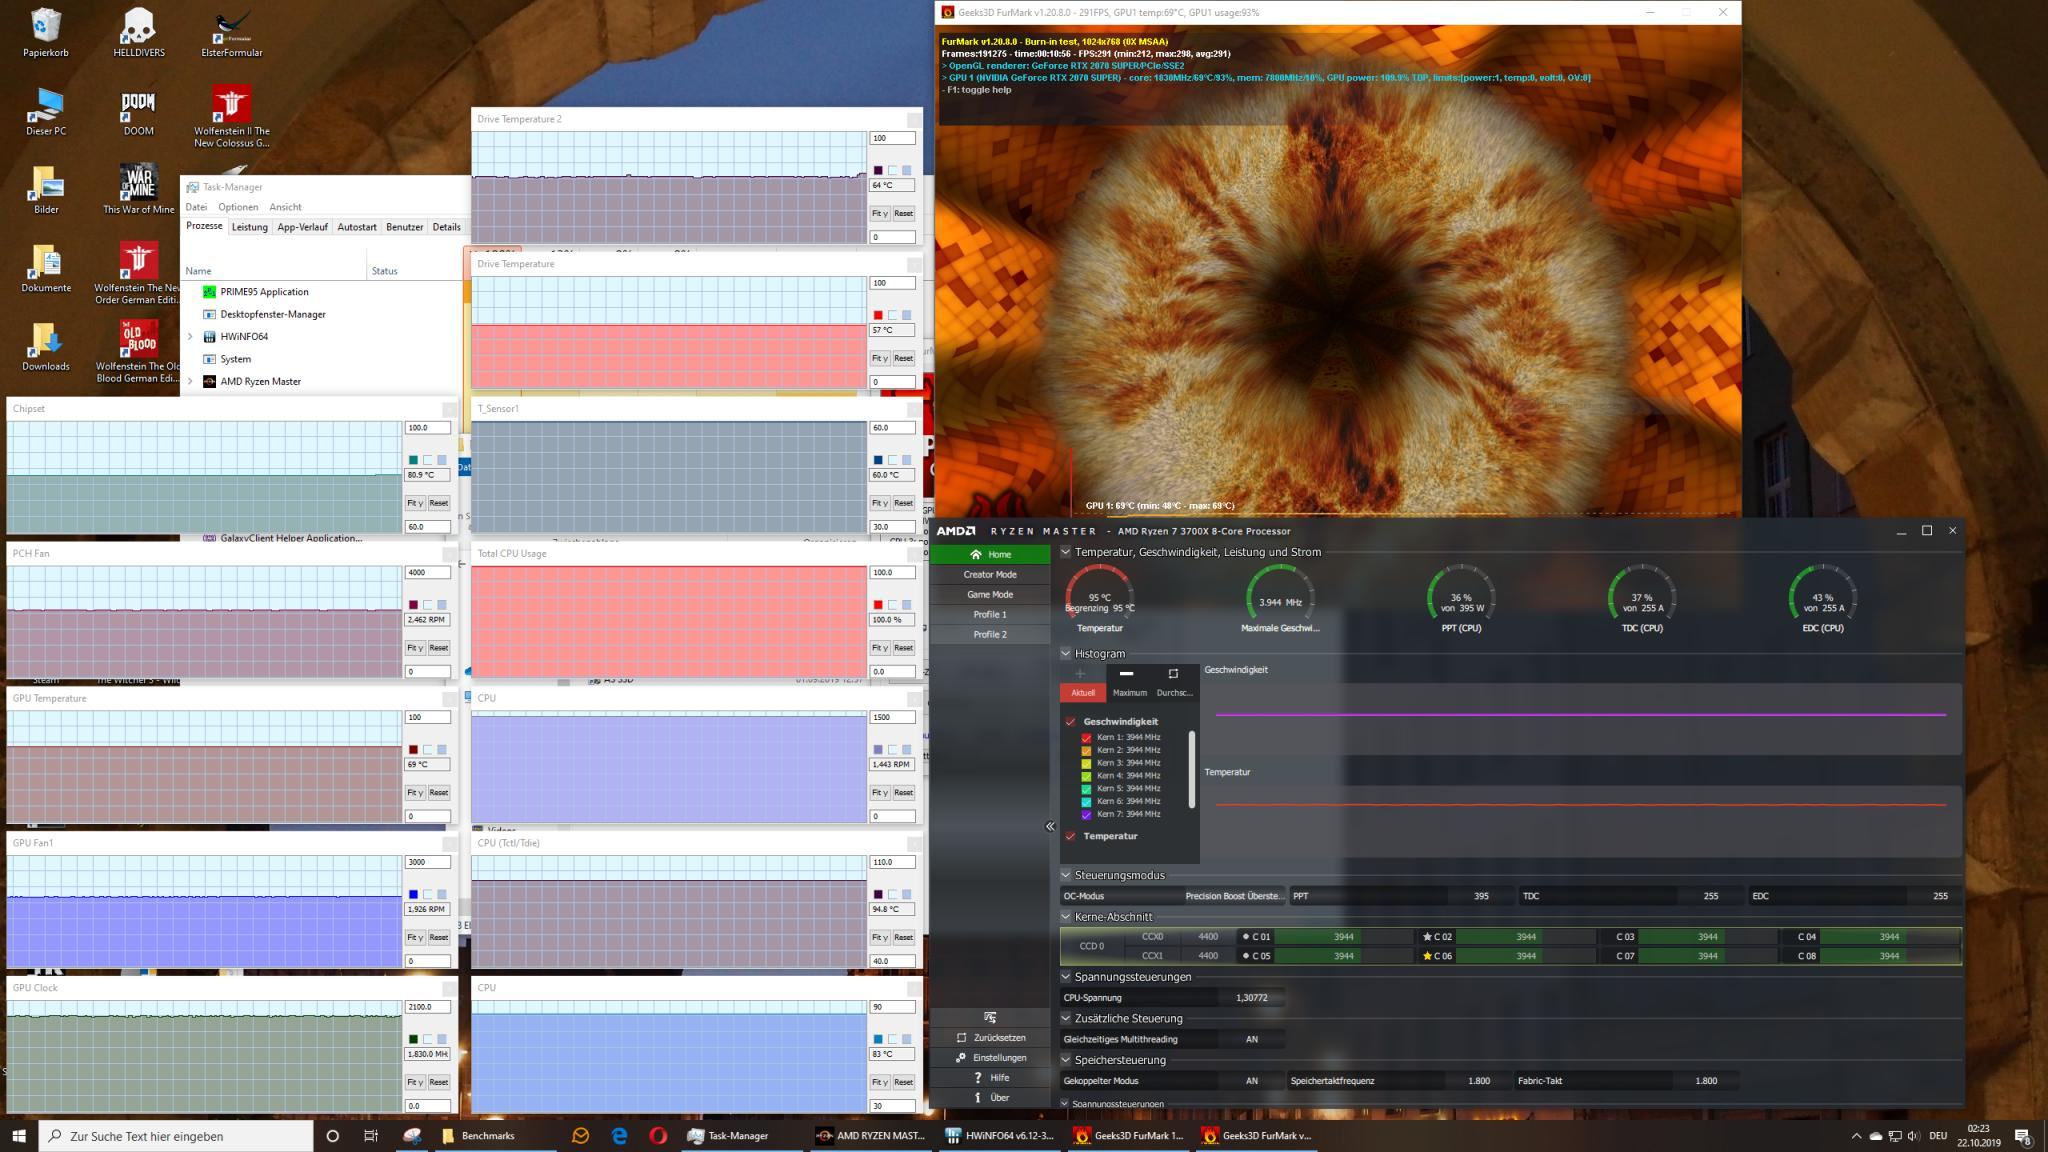Click the gold star on core C 06
The height and width of the screenshot is (1152, 2048).
tap(1427, 956)
